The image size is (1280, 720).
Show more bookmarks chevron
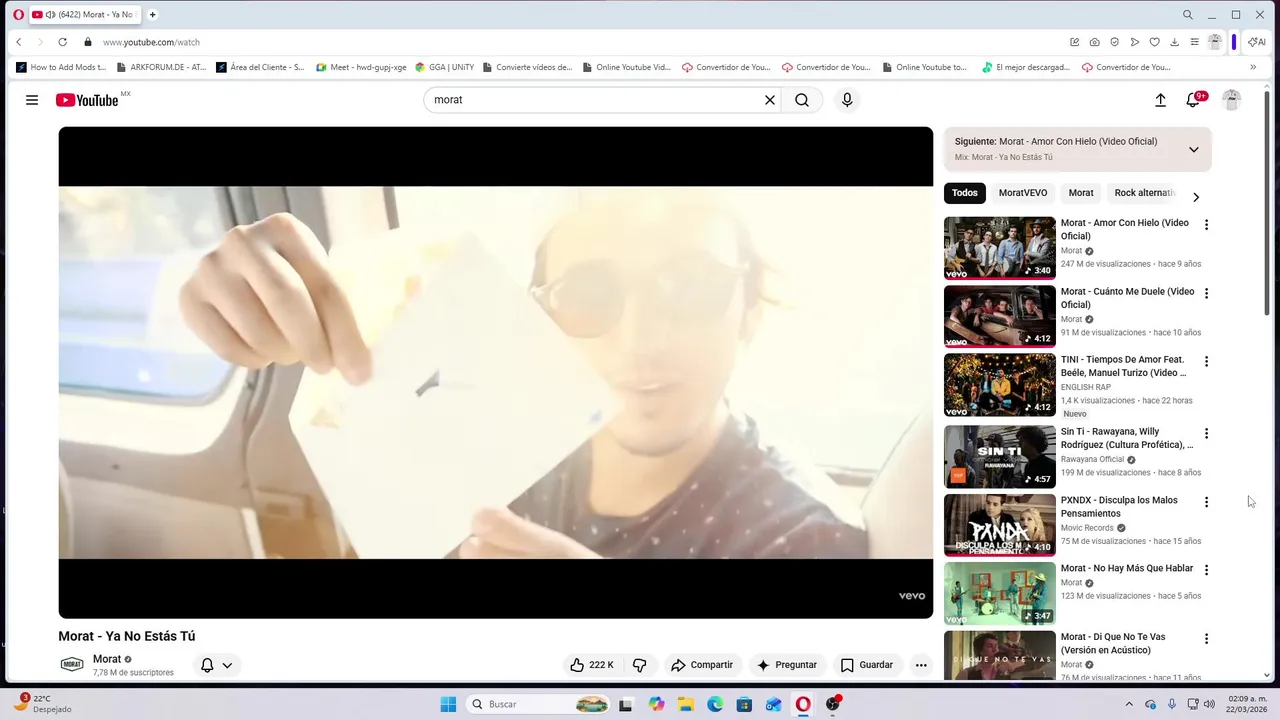(1253, 68)
